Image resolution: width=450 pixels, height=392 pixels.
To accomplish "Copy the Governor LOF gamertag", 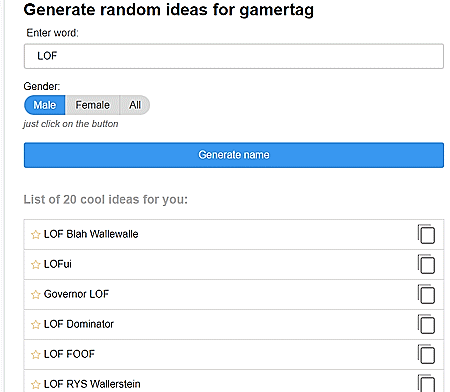I will click(426, 294).
